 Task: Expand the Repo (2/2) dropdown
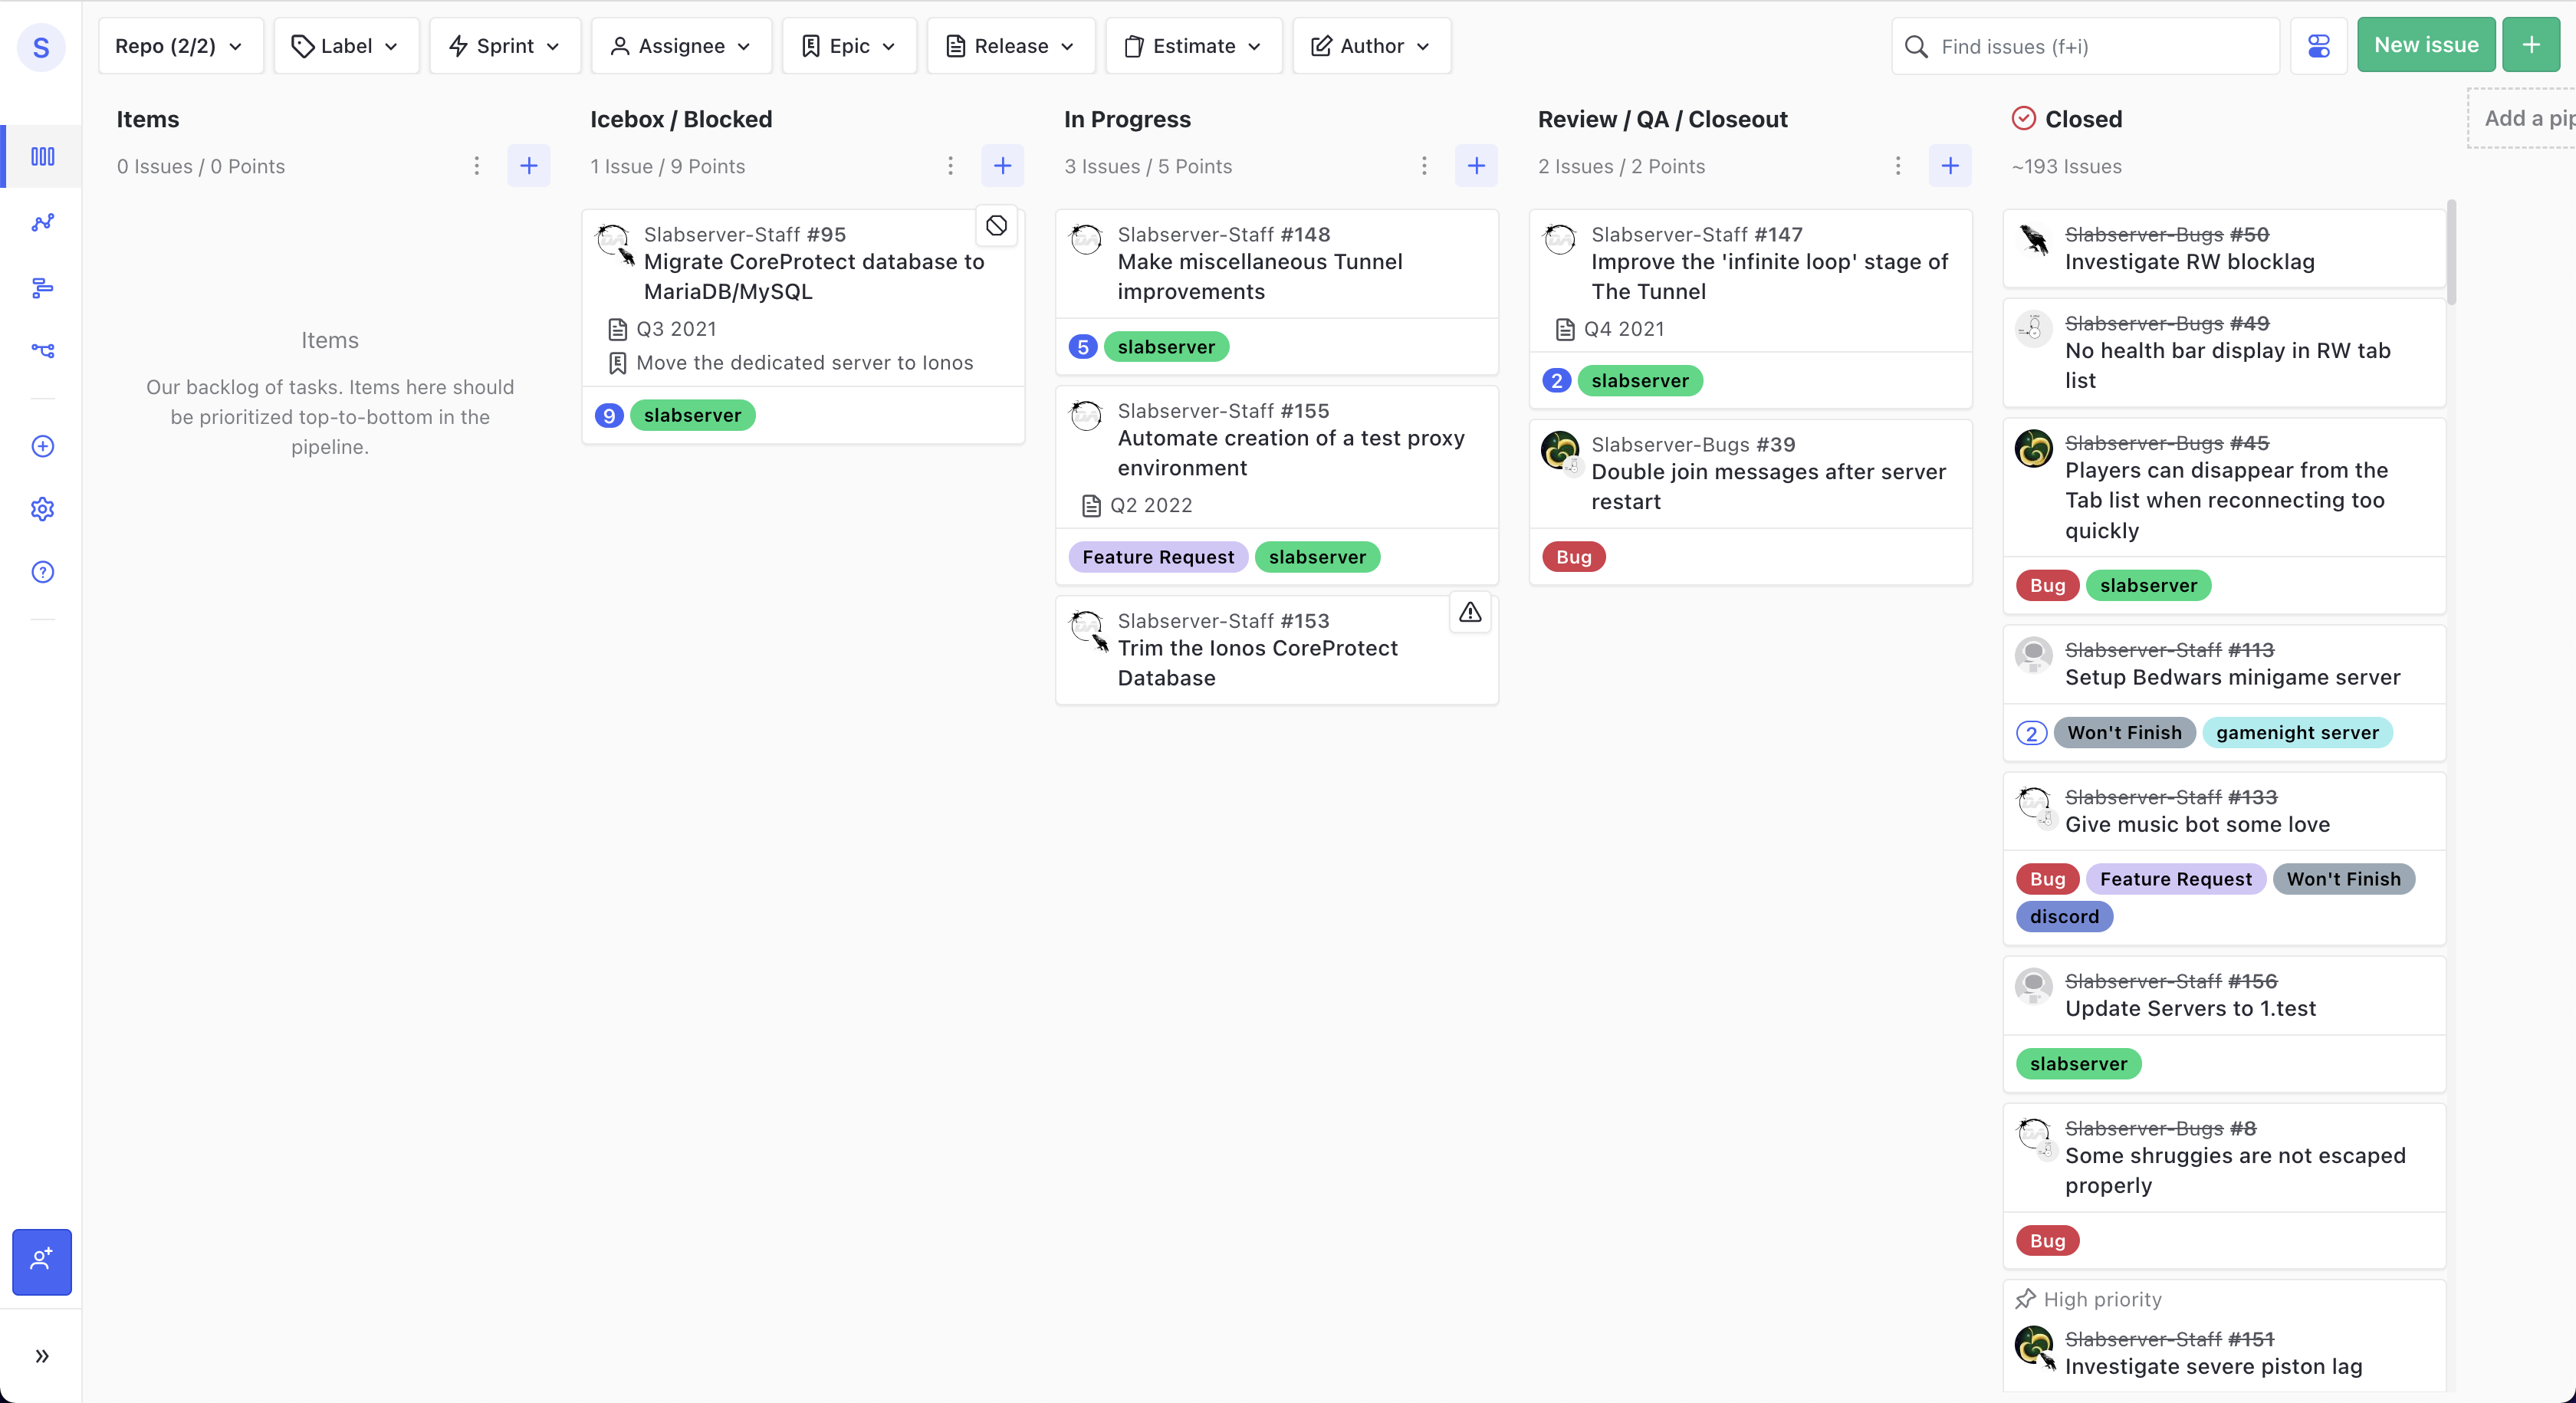click(x=180, y=46)
